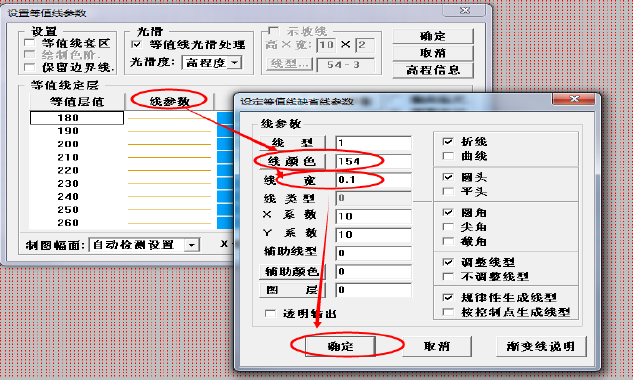This screenshot has width=635, height=382.
Task: Click the 辅助颜色 button
Action: click(x=292, y=271)
